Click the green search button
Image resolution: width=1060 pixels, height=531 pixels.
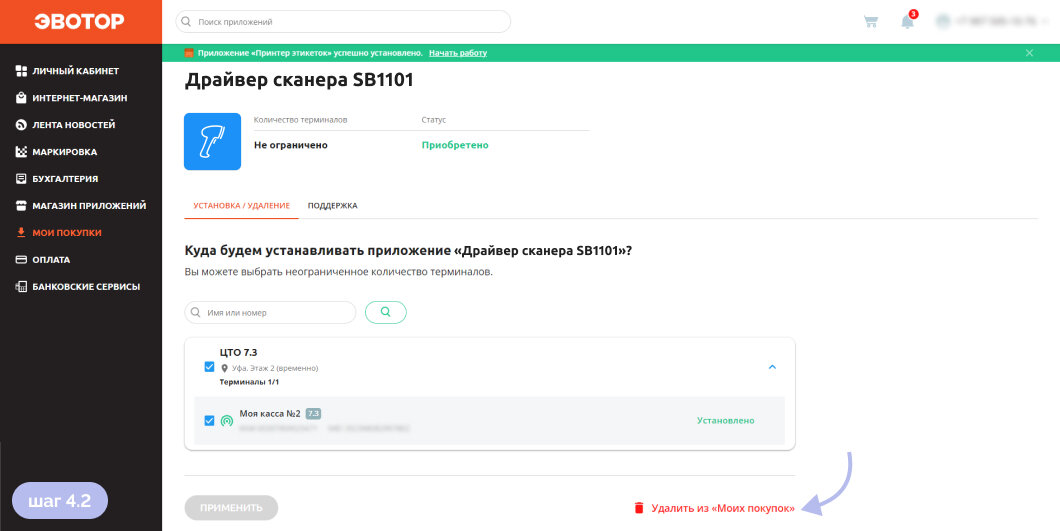pyautogui.click(x=386, y=312)
